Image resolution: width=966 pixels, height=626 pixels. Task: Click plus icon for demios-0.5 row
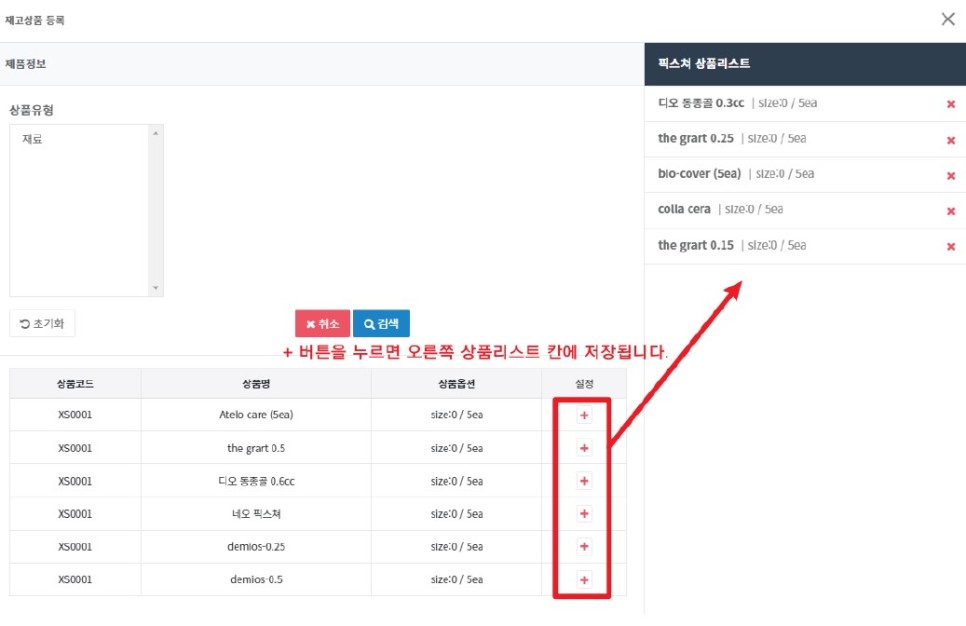point(584,580)
